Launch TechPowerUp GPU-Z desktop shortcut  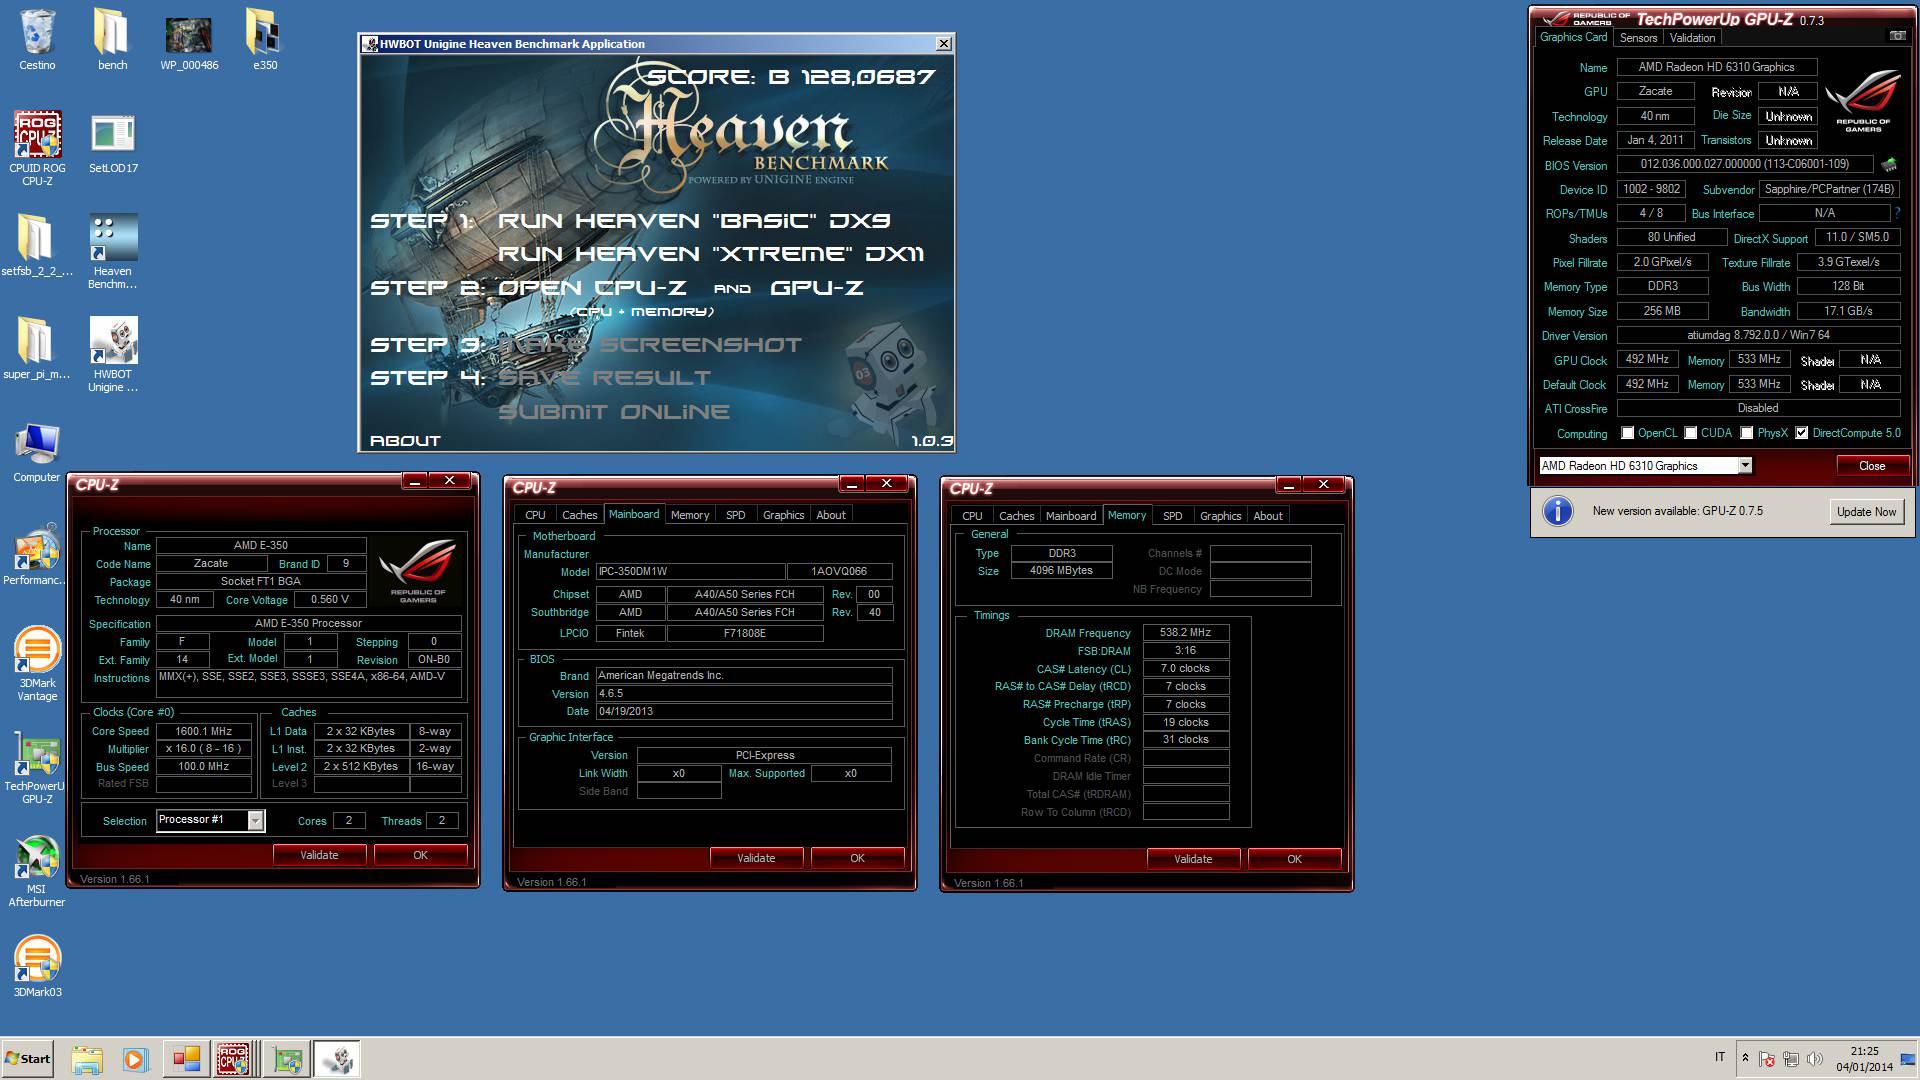[x=37, y=768]
